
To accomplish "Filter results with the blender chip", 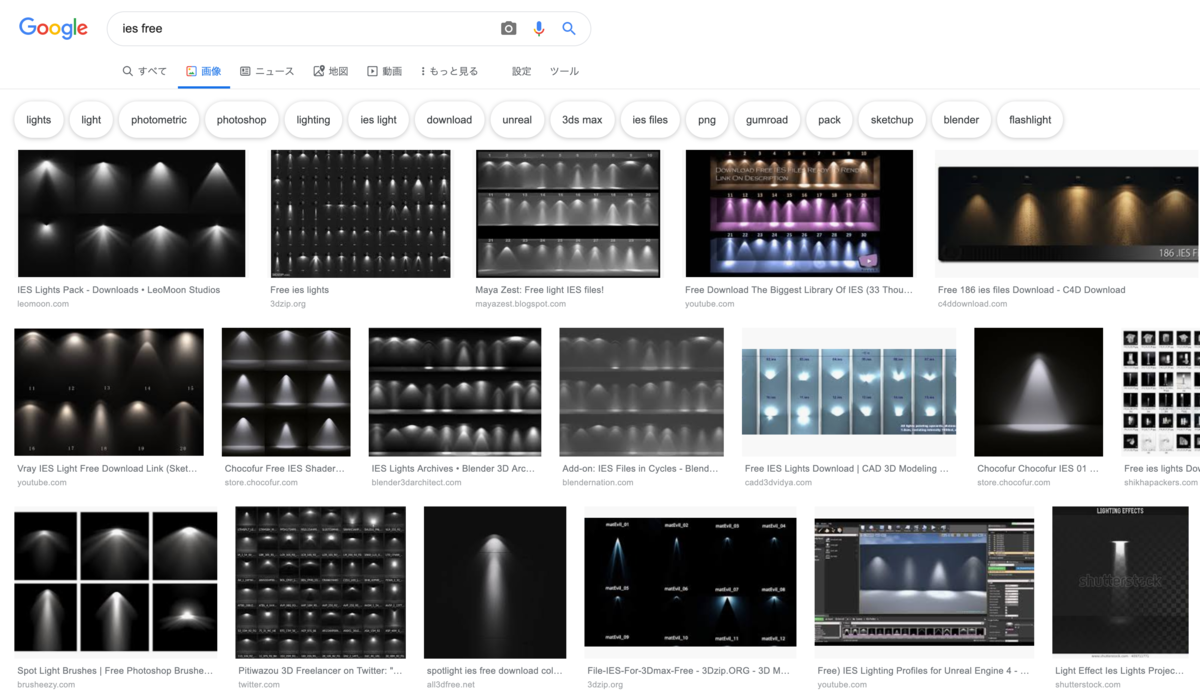I will point(960,119).
